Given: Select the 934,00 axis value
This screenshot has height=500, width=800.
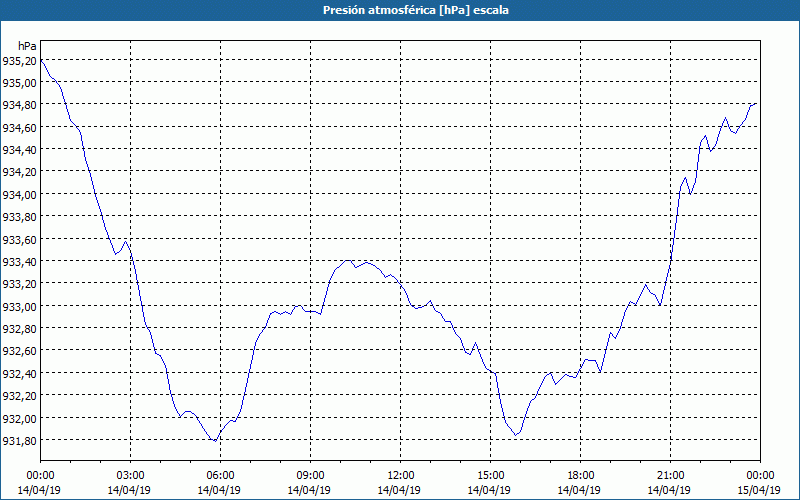Looking at the screenshot, I should (19, 195).
